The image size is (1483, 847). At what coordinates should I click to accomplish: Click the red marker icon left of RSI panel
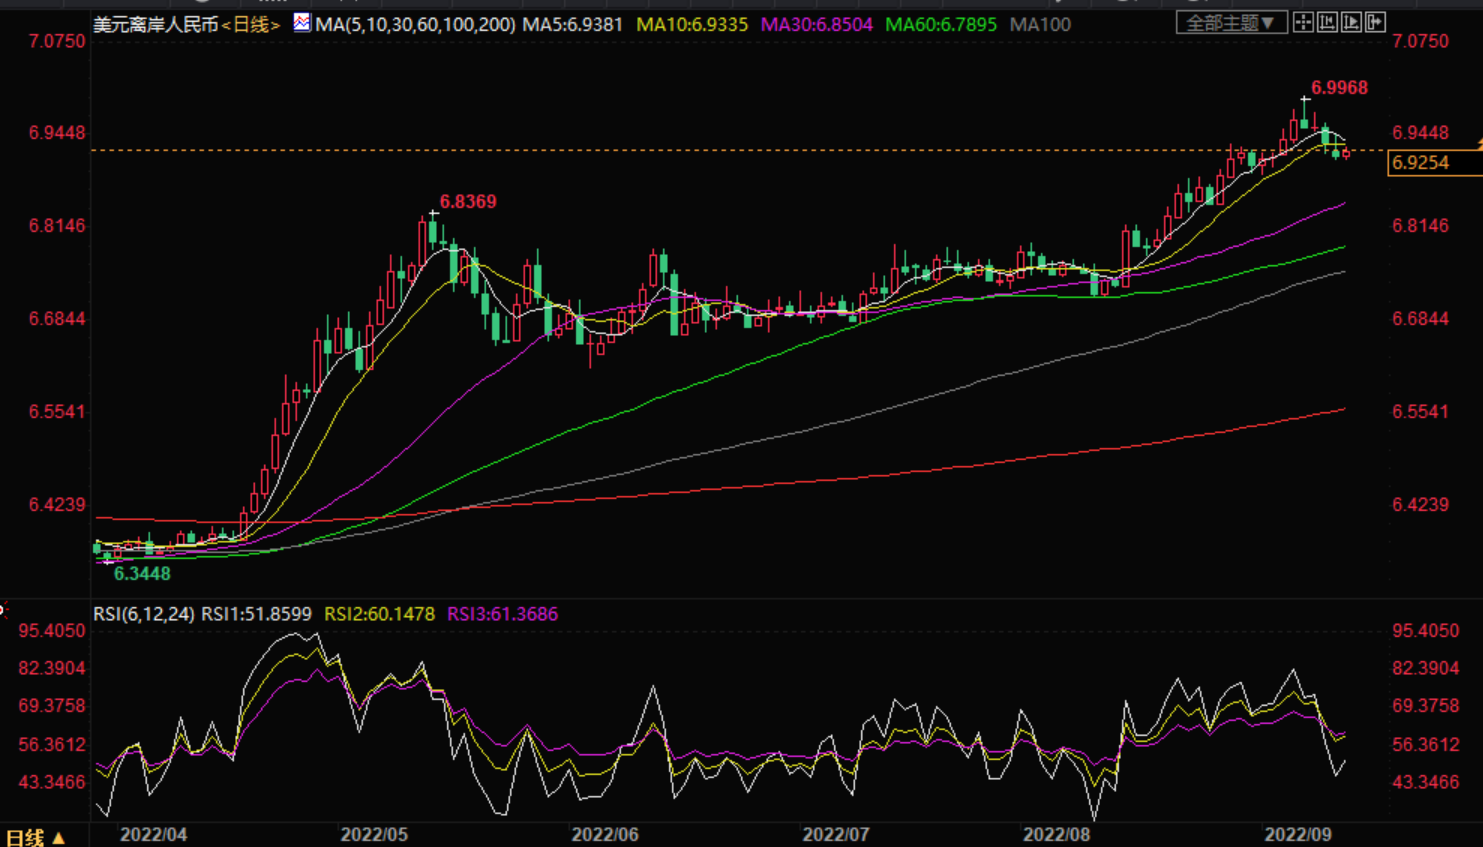point(3,608)
